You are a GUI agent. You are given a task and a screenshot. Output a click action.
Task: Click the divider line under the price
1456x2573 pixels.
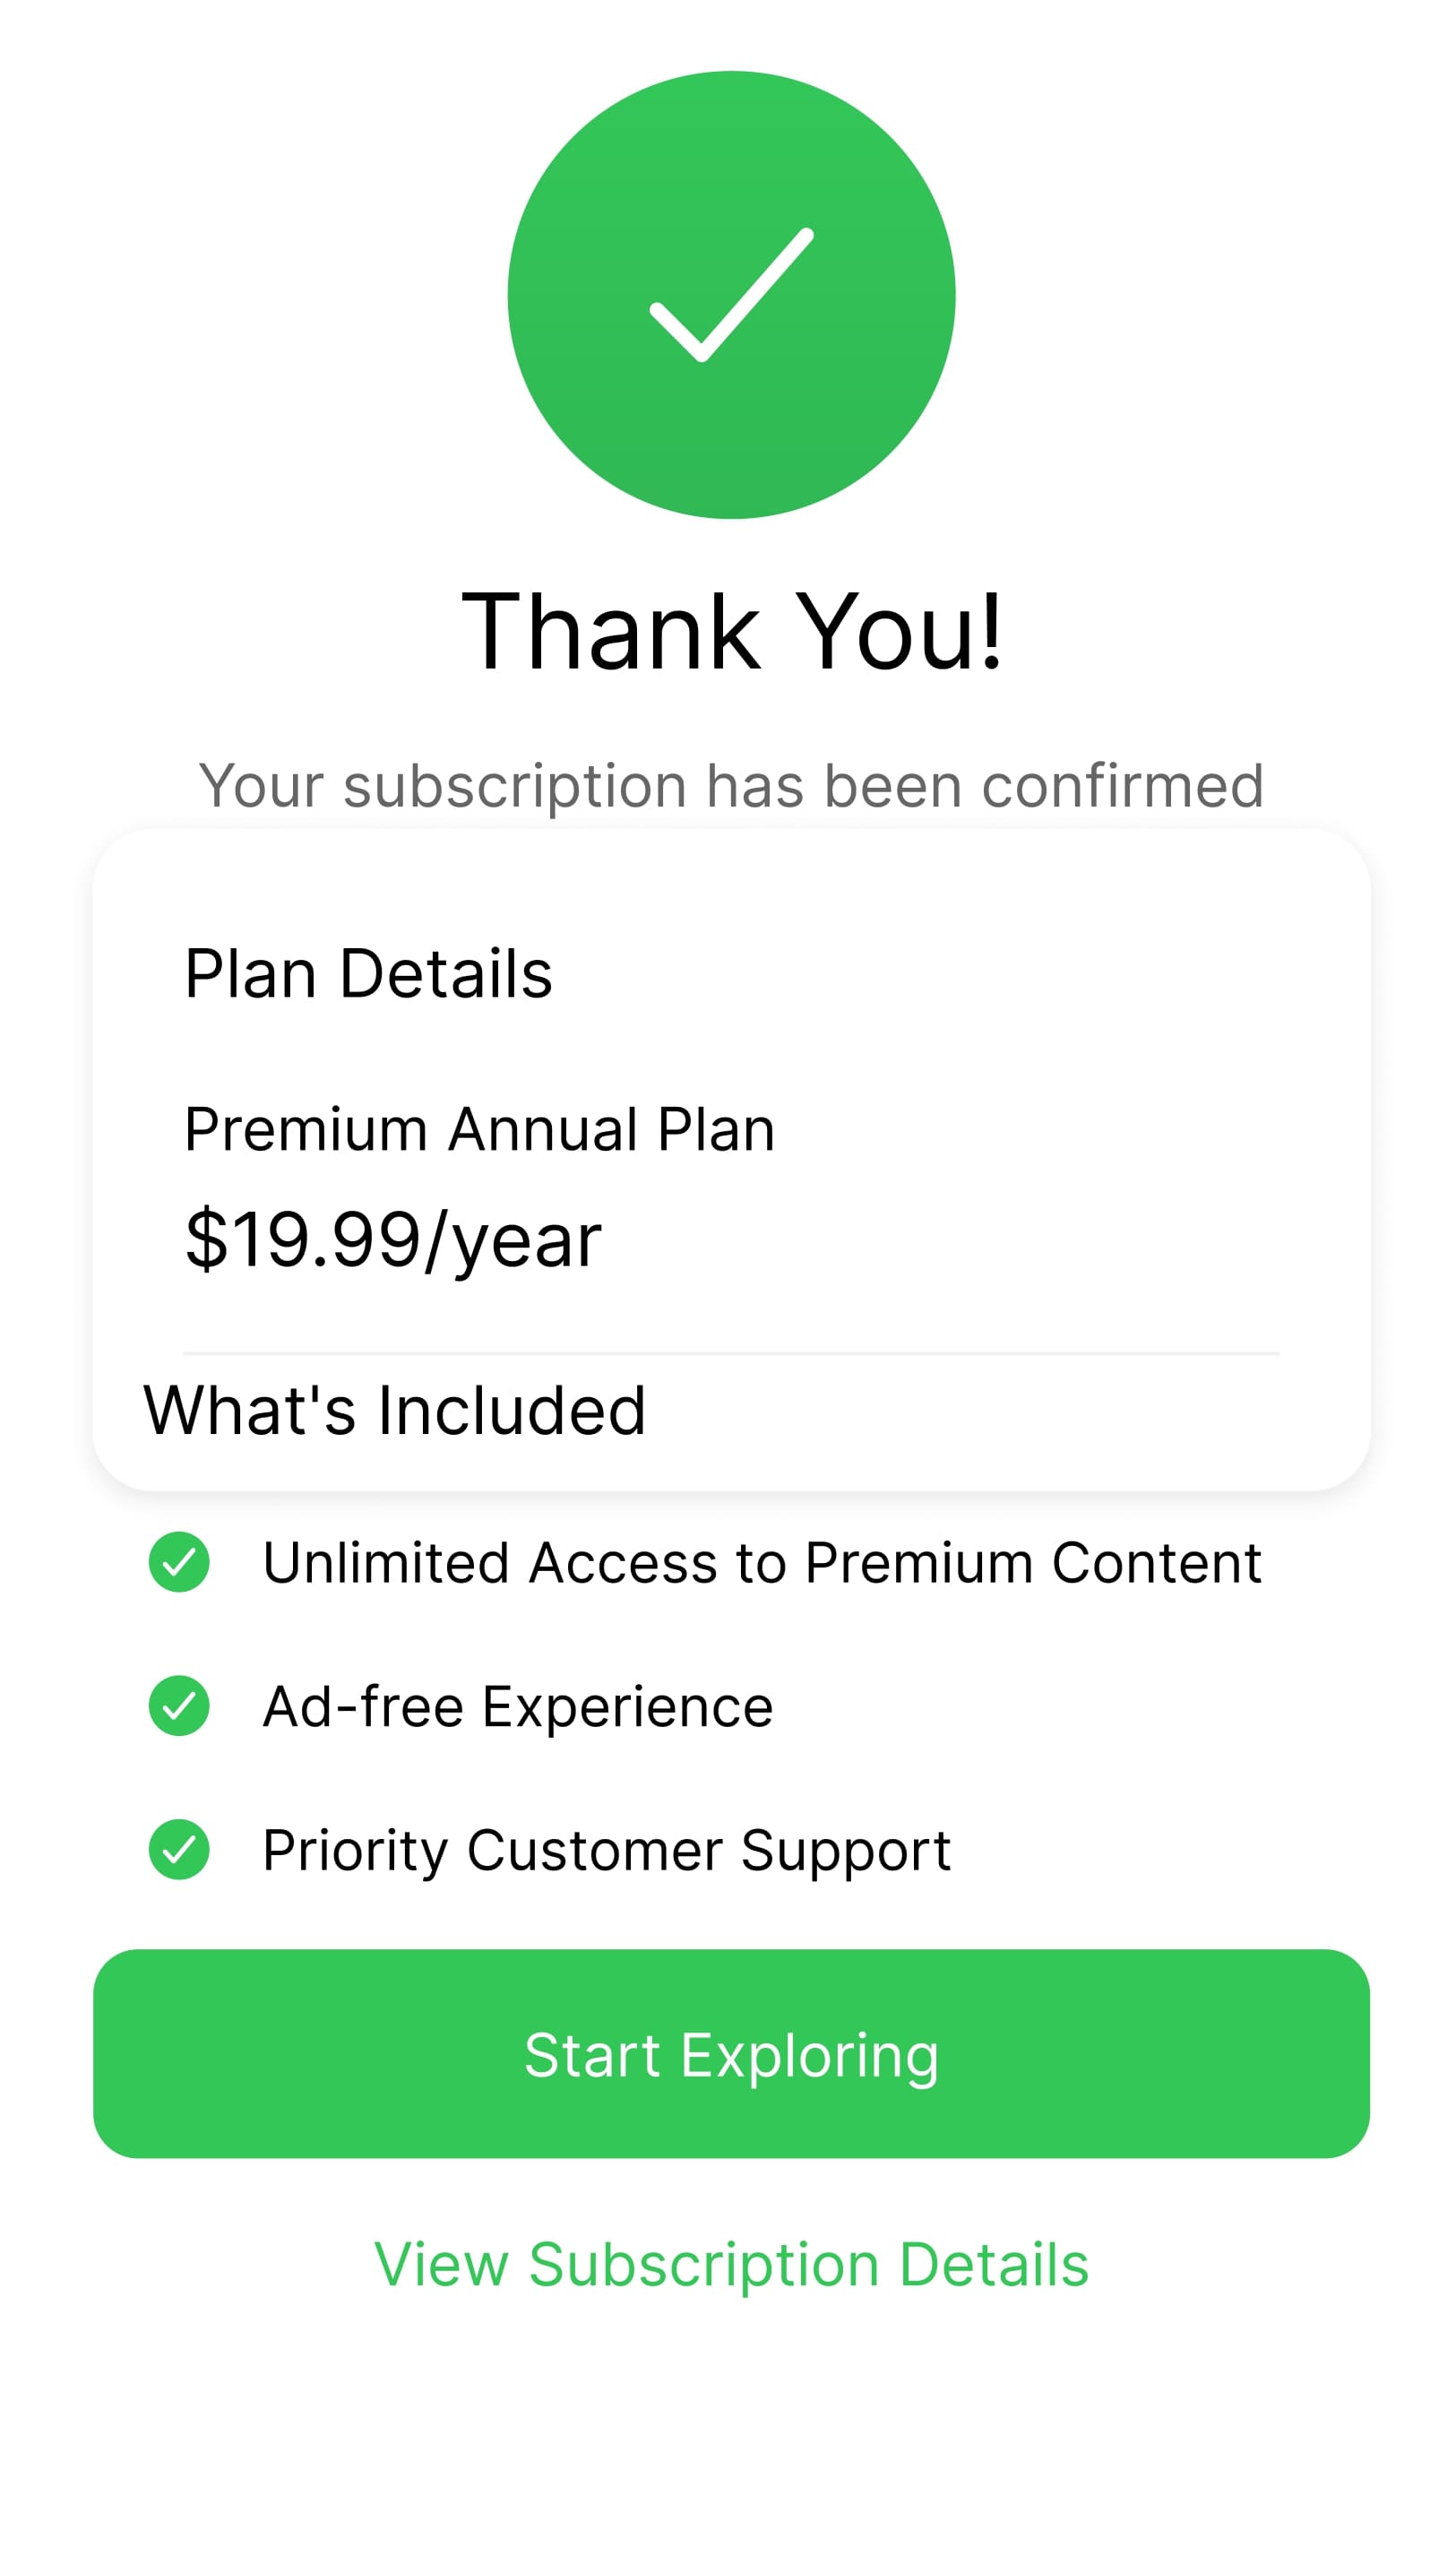tap(731, 1354)
